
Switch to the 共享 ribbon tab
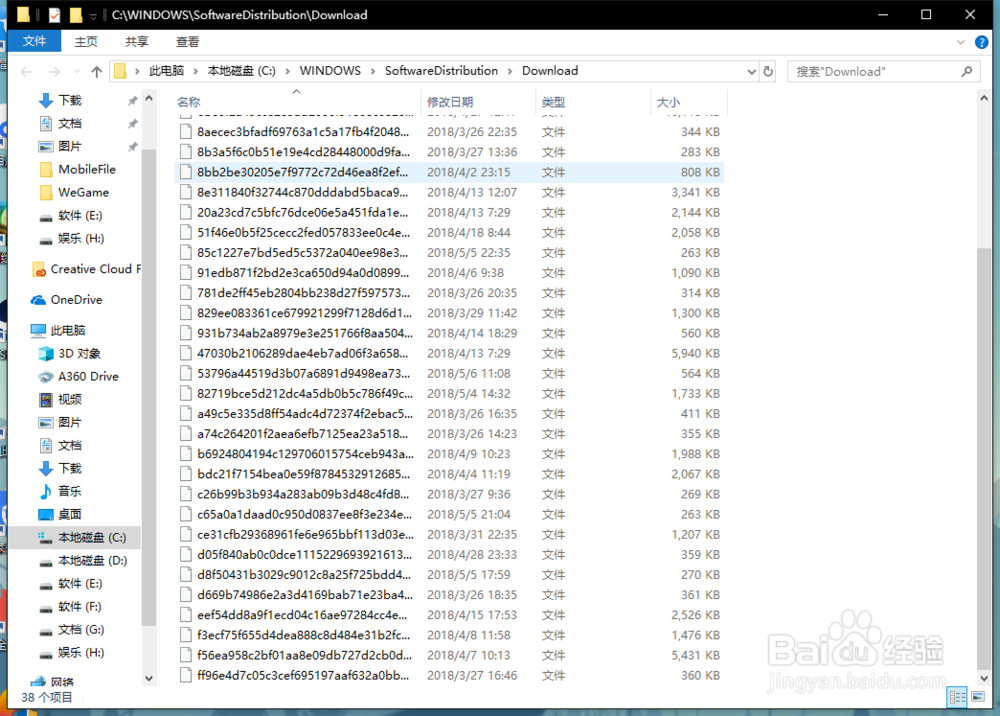[x=137, y=42]
